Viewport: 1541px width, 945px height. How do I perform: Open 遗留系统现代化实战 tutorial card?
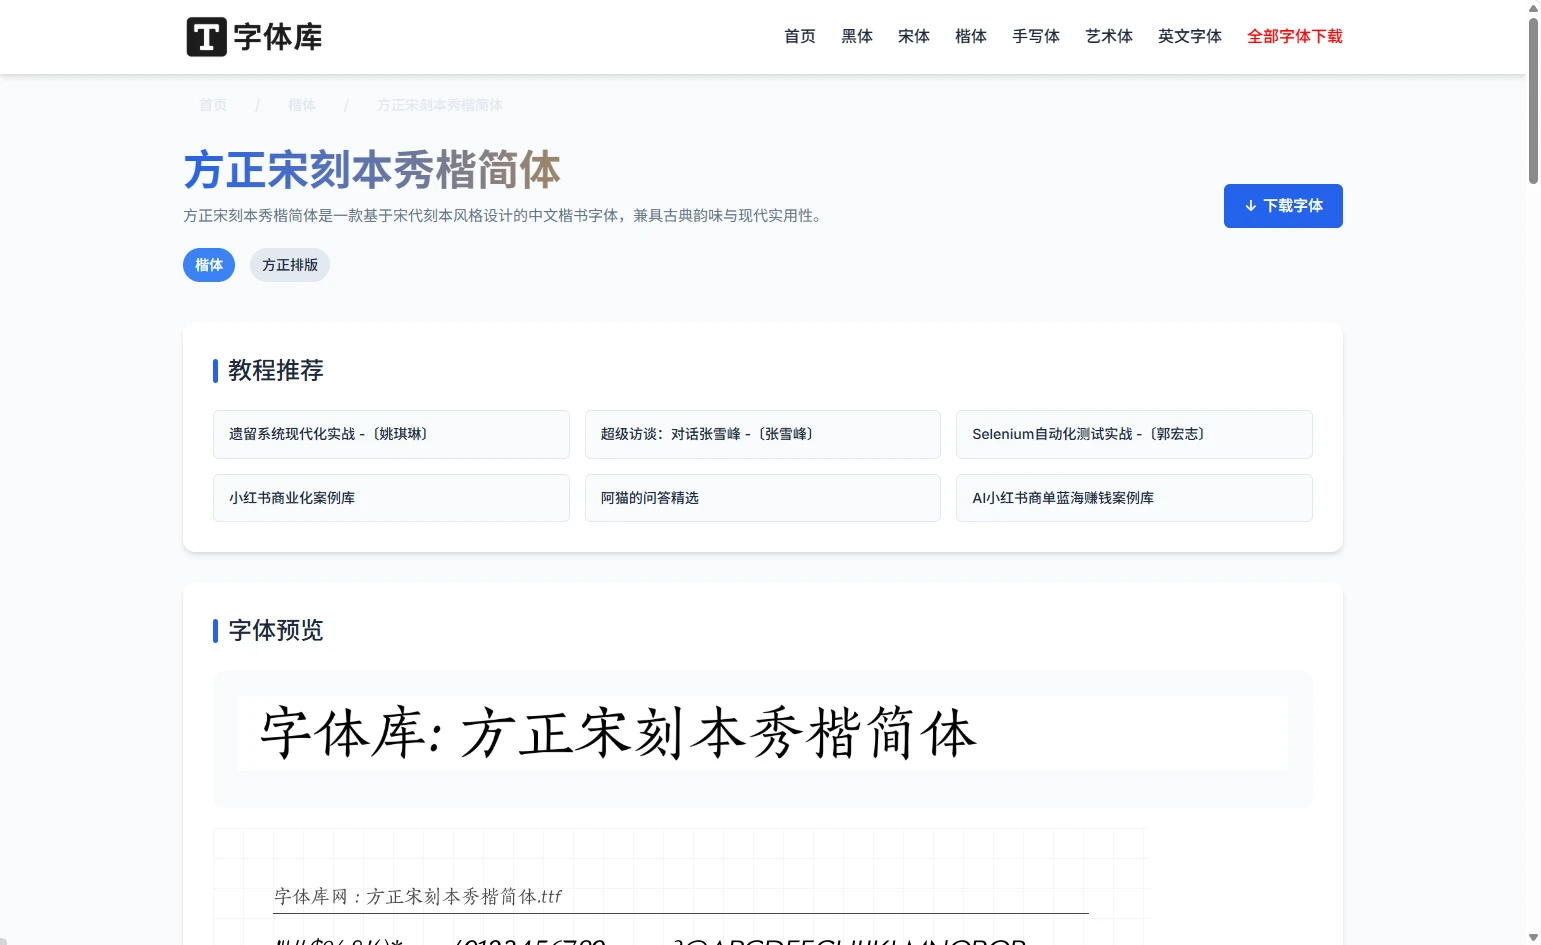click(x=391, y=434)
